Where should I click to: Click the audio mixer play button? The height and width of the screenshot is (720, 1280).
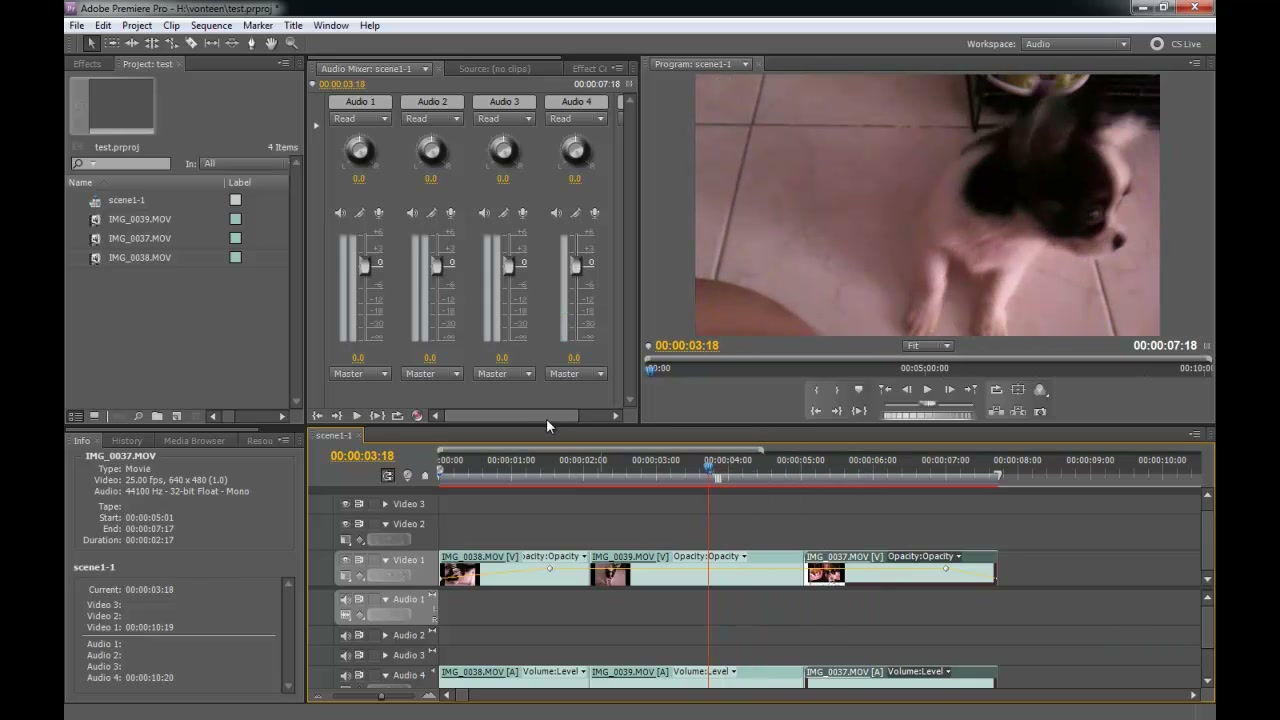357,416
